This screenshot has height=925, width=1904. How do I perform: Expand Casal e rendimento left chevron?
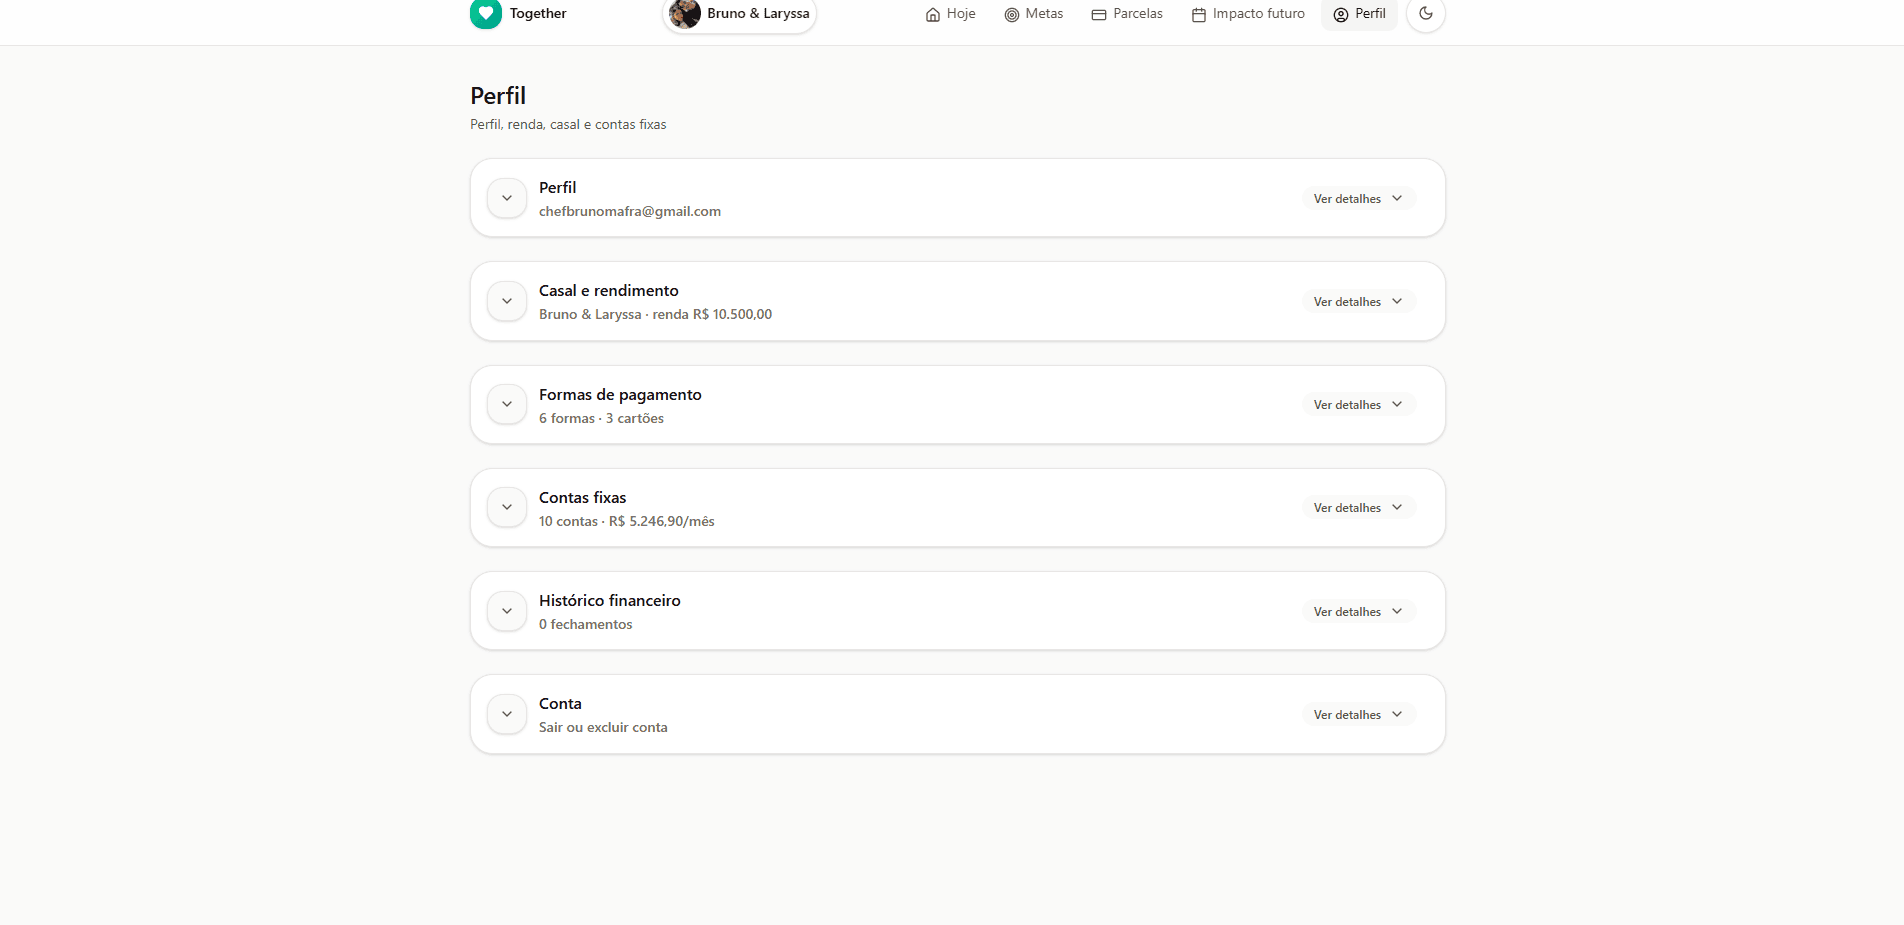pos(507,301)
